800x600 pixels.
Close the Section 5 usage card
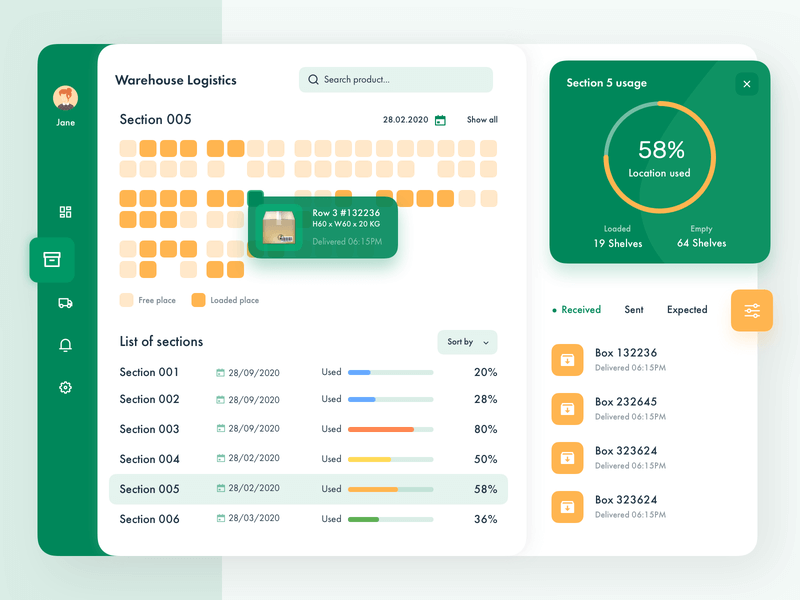746,83
